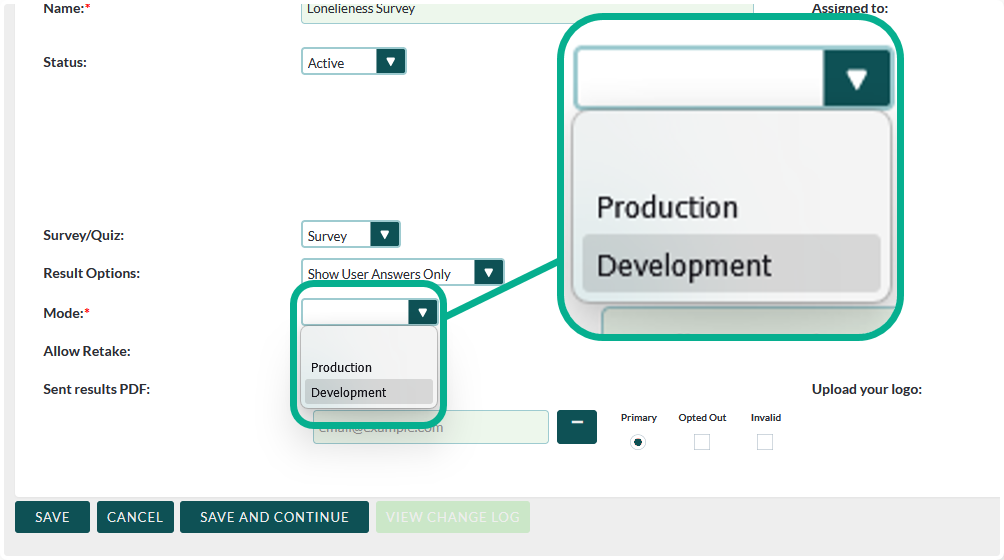Open the Show User Answers Only dropdown
This screenshot has height=560, width=1004.
click(x=388, y=273)
